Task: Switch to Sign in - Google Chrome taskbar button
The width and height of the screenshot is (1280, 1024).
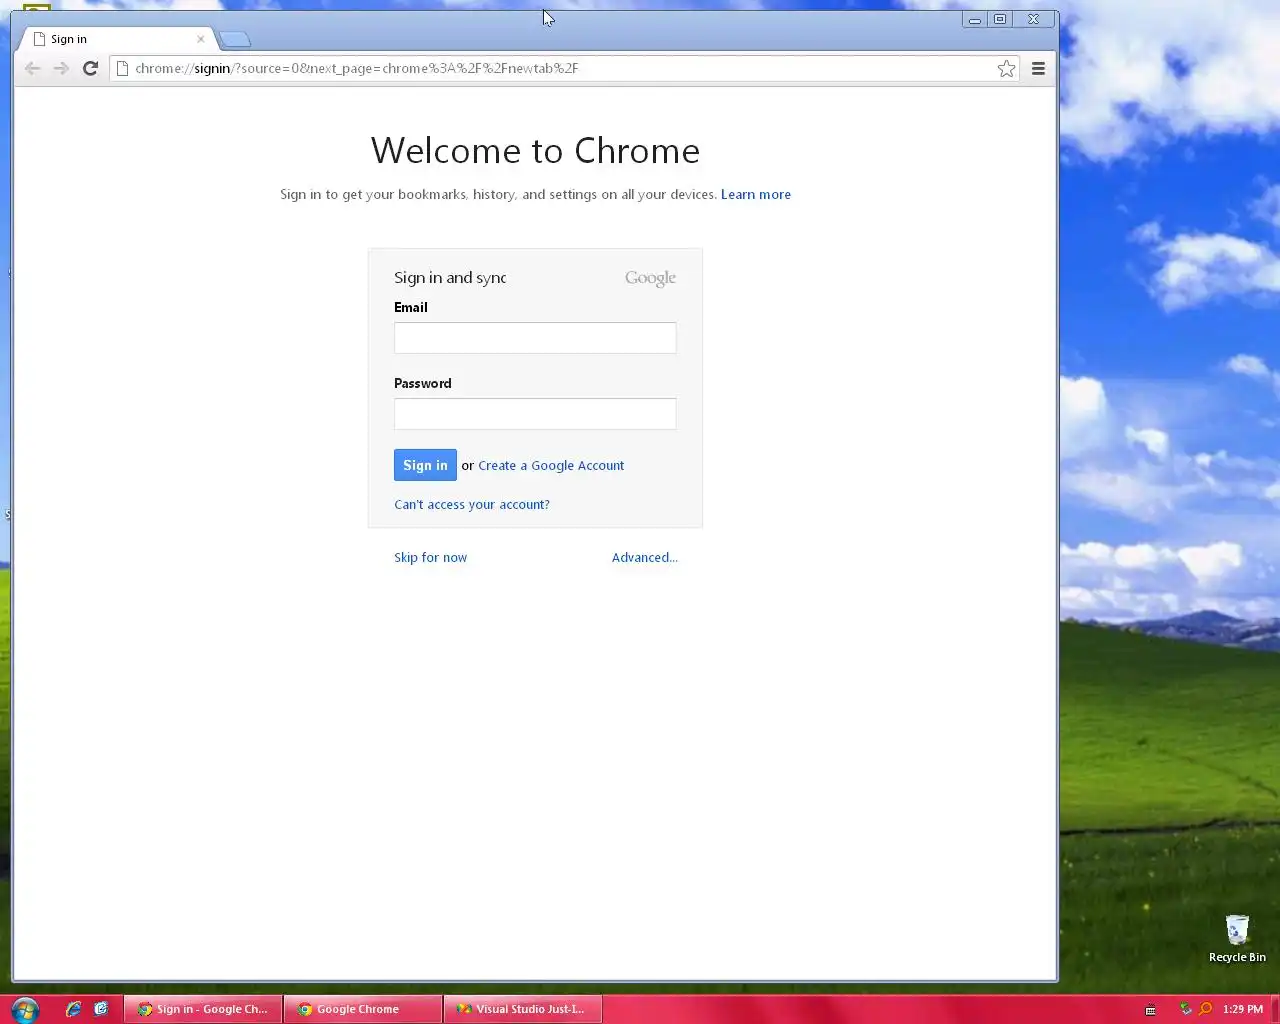Action: pos(203,1009)
